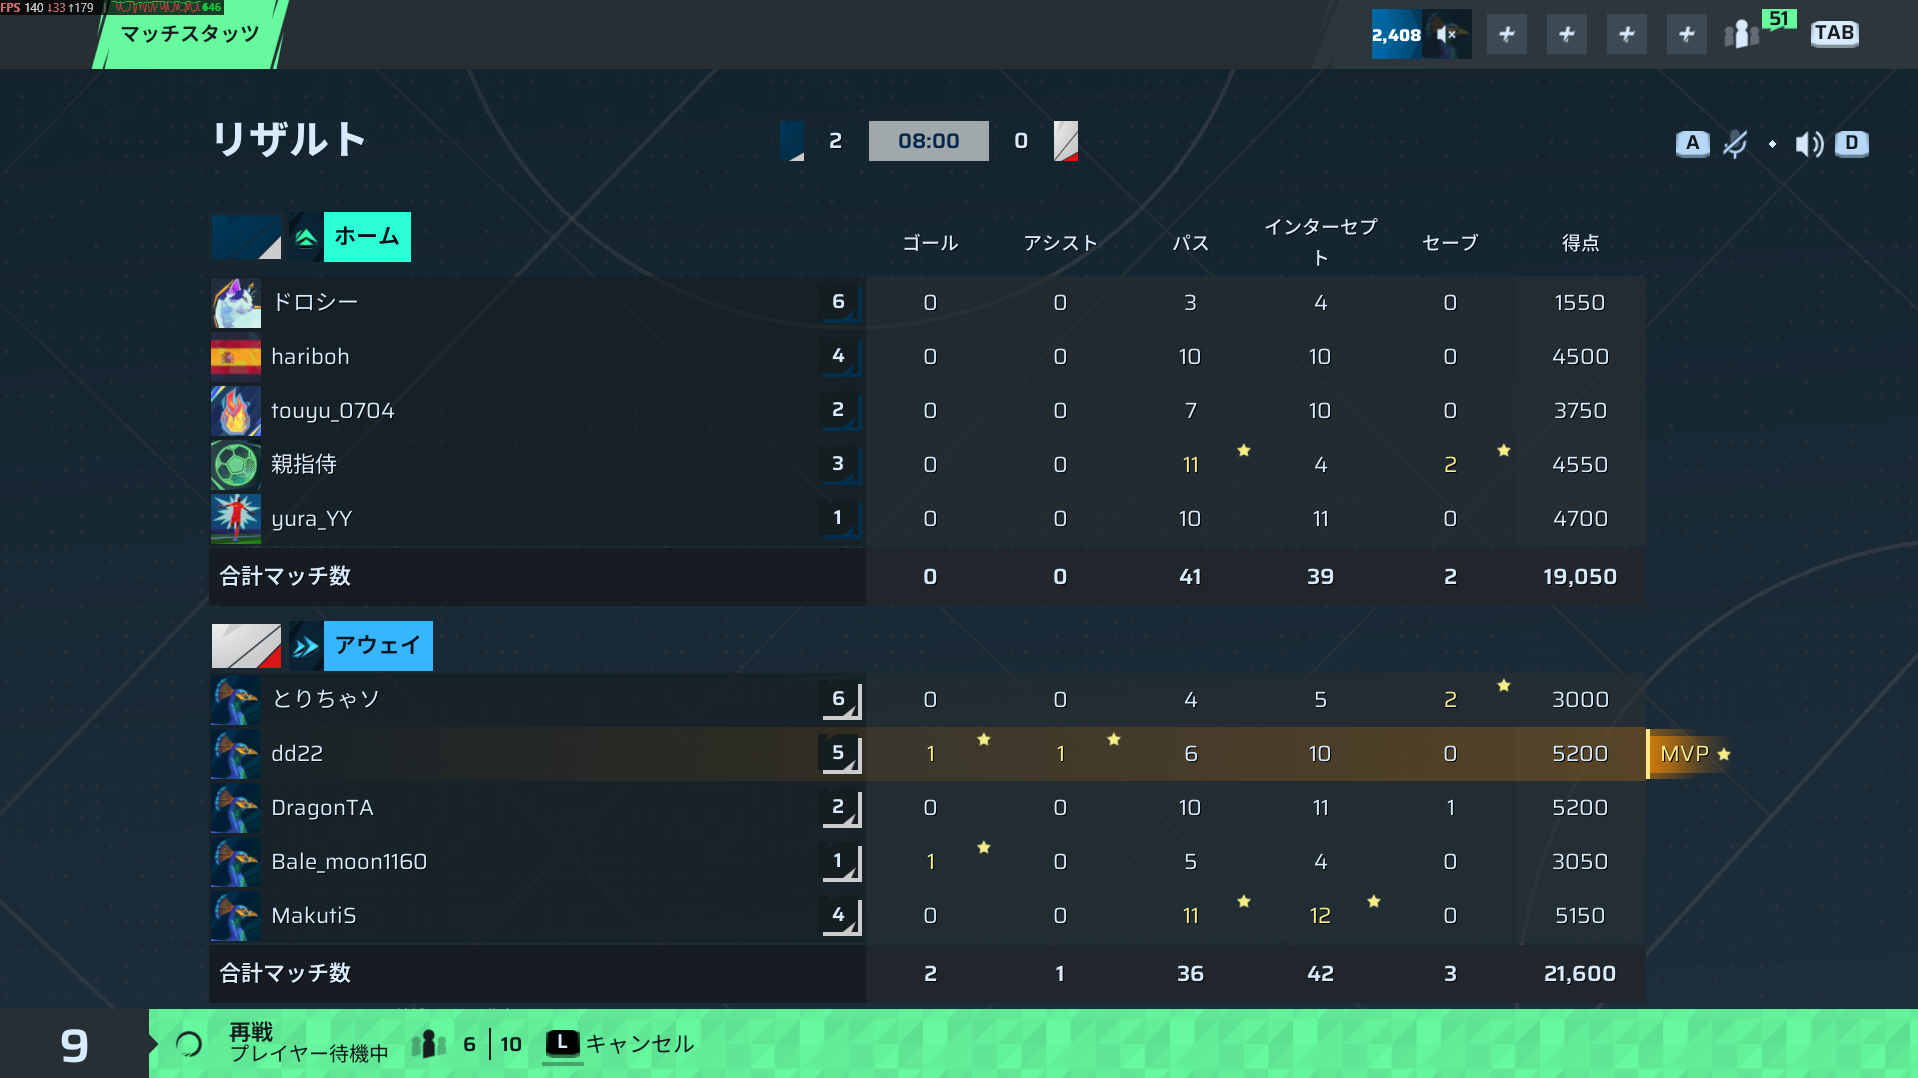Click hariboh's Spain flag avatar
The image size is (1918, 1078).
click(x=236, y=356)
